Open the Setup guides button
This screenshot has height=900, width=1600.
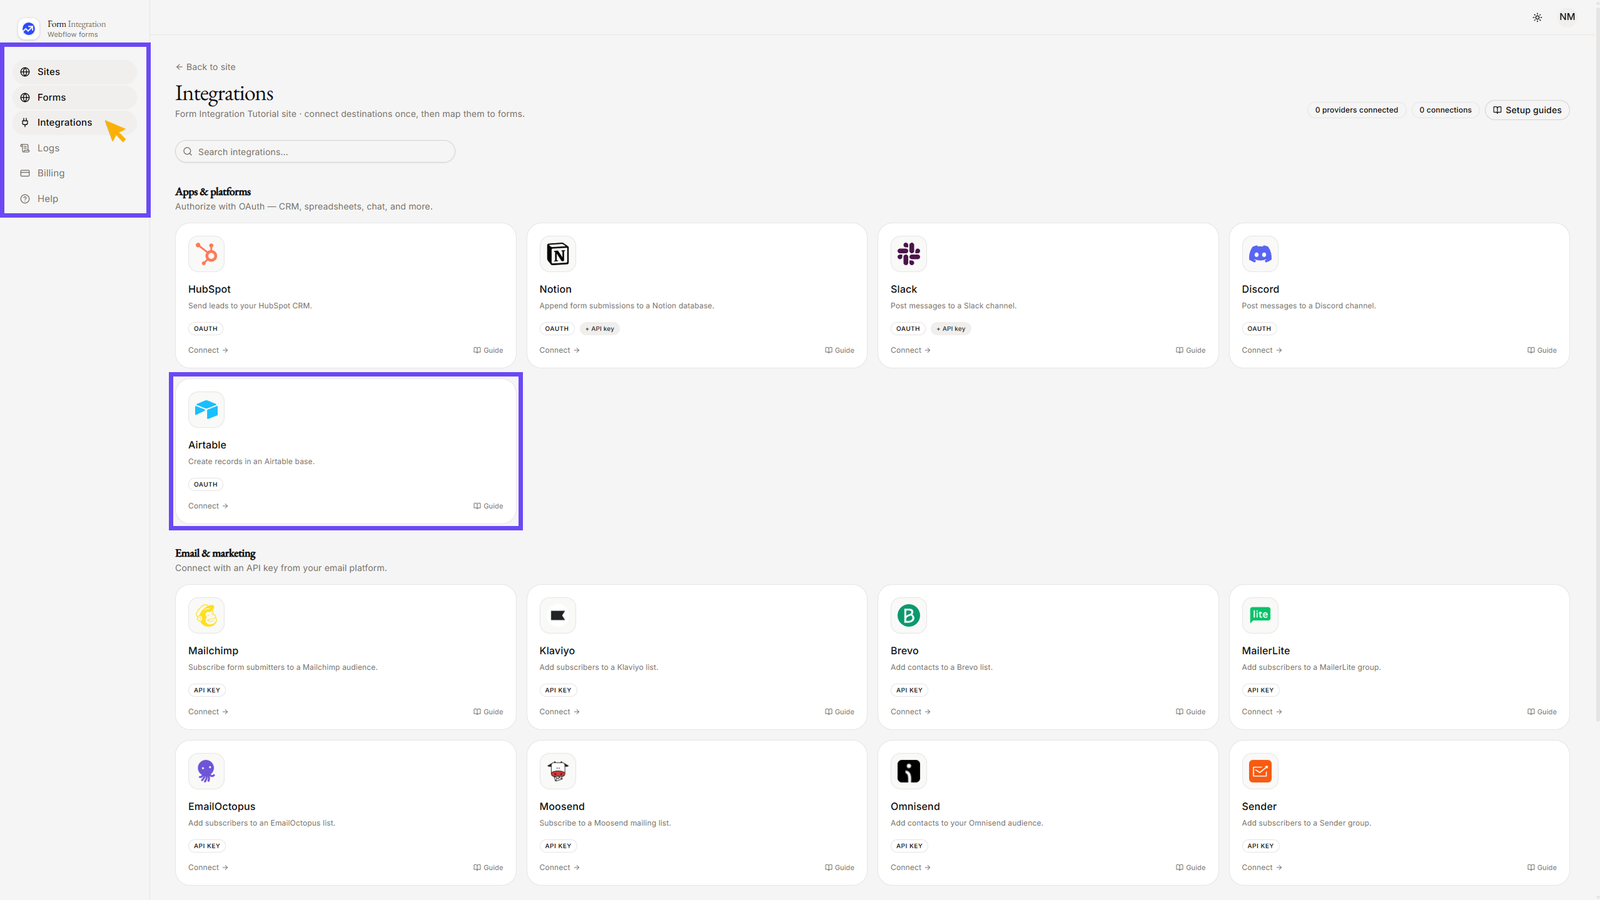click(1527, 110)
